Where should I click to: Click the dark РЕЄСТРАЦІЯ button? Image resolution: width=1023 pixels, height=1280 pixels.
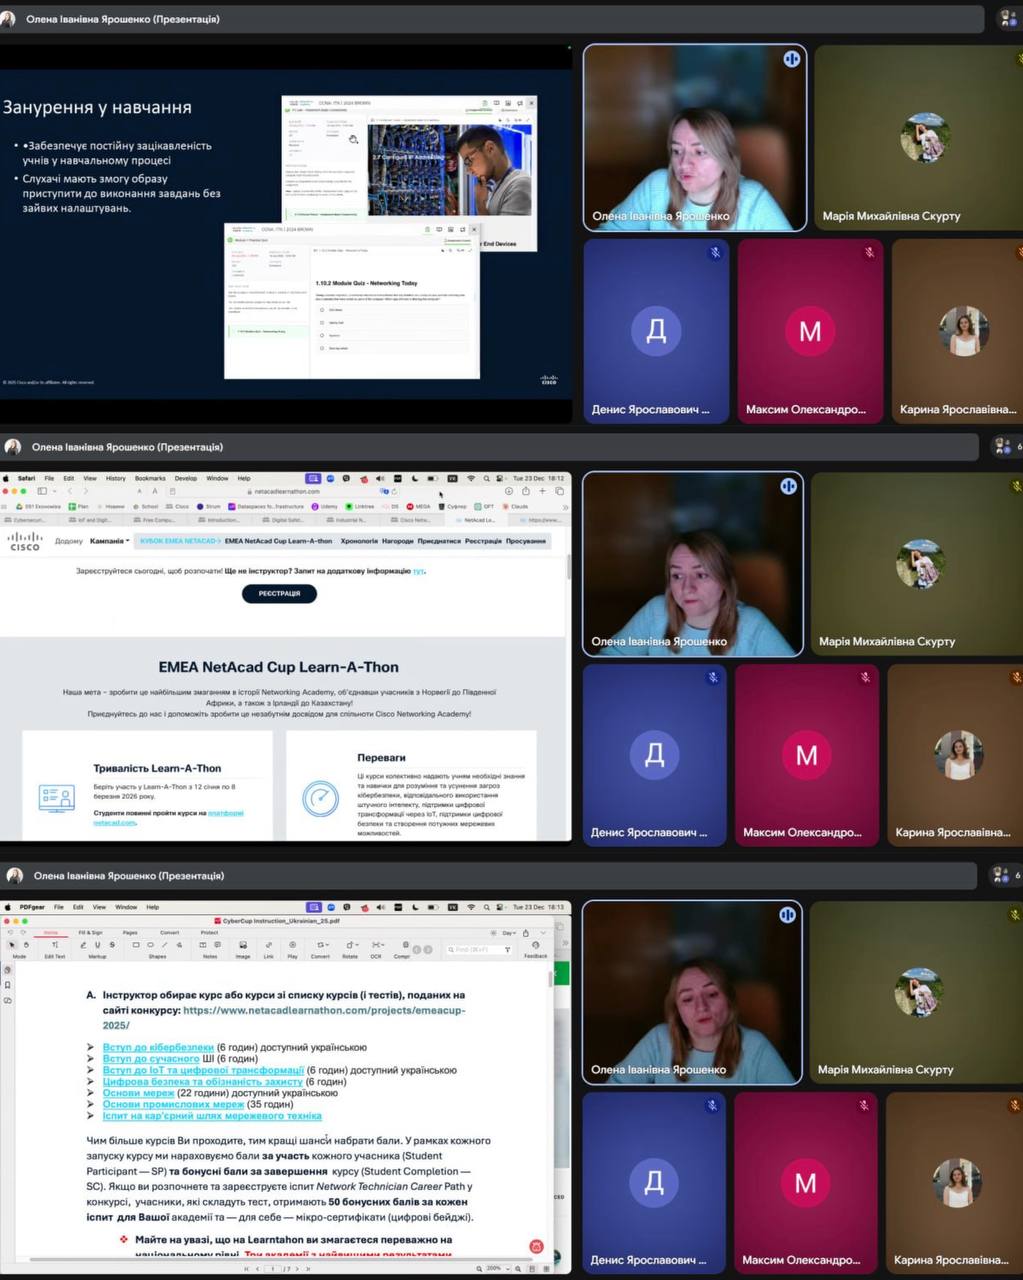click(279, 593)
